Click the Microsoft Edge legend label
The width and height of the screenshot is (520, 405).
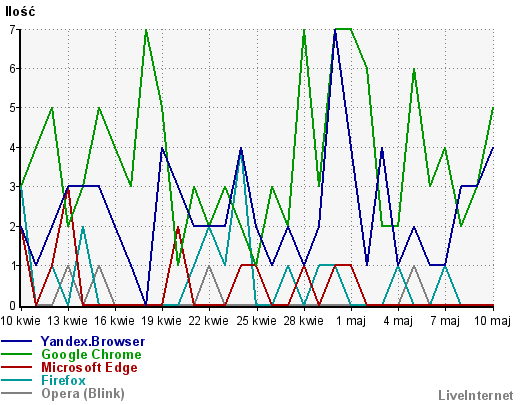[89, 367]
